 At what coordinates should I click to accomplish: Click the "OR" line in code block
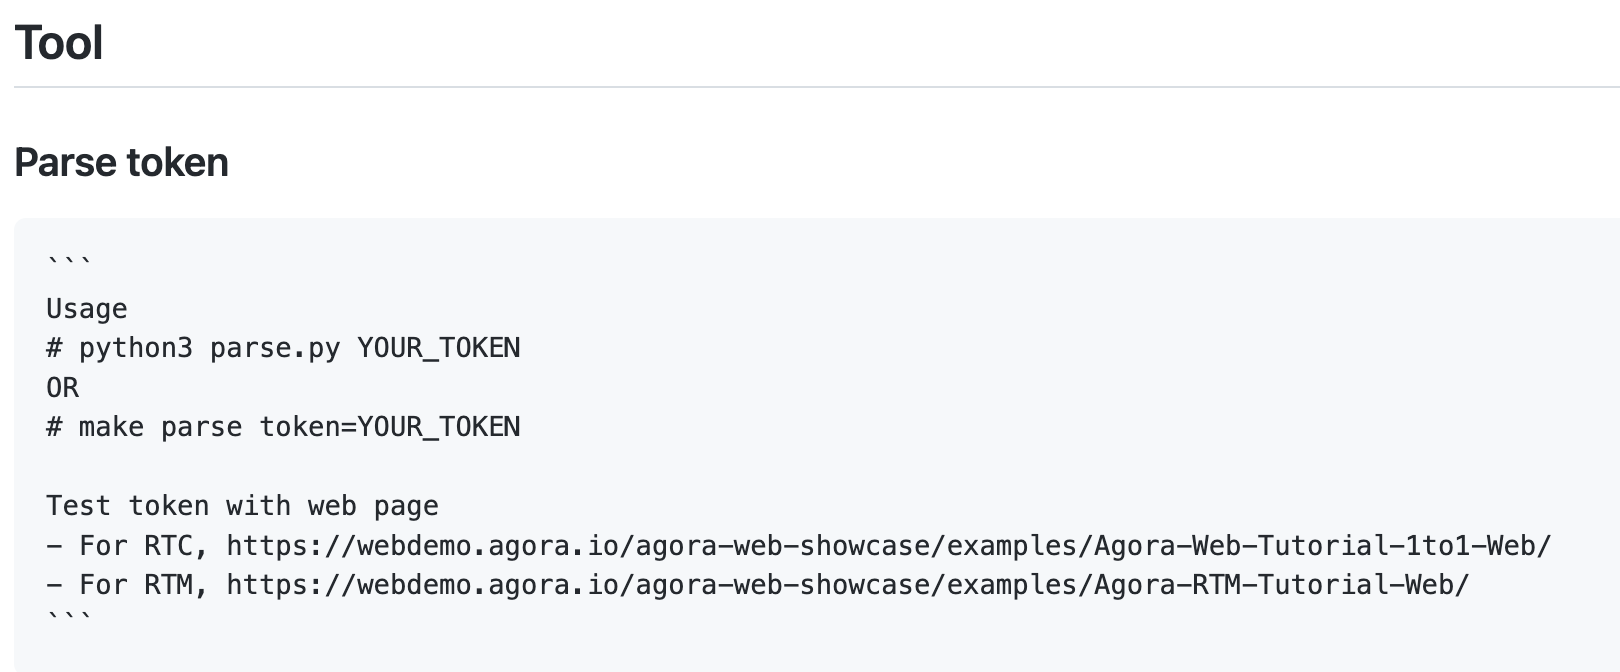click(62, 388)
